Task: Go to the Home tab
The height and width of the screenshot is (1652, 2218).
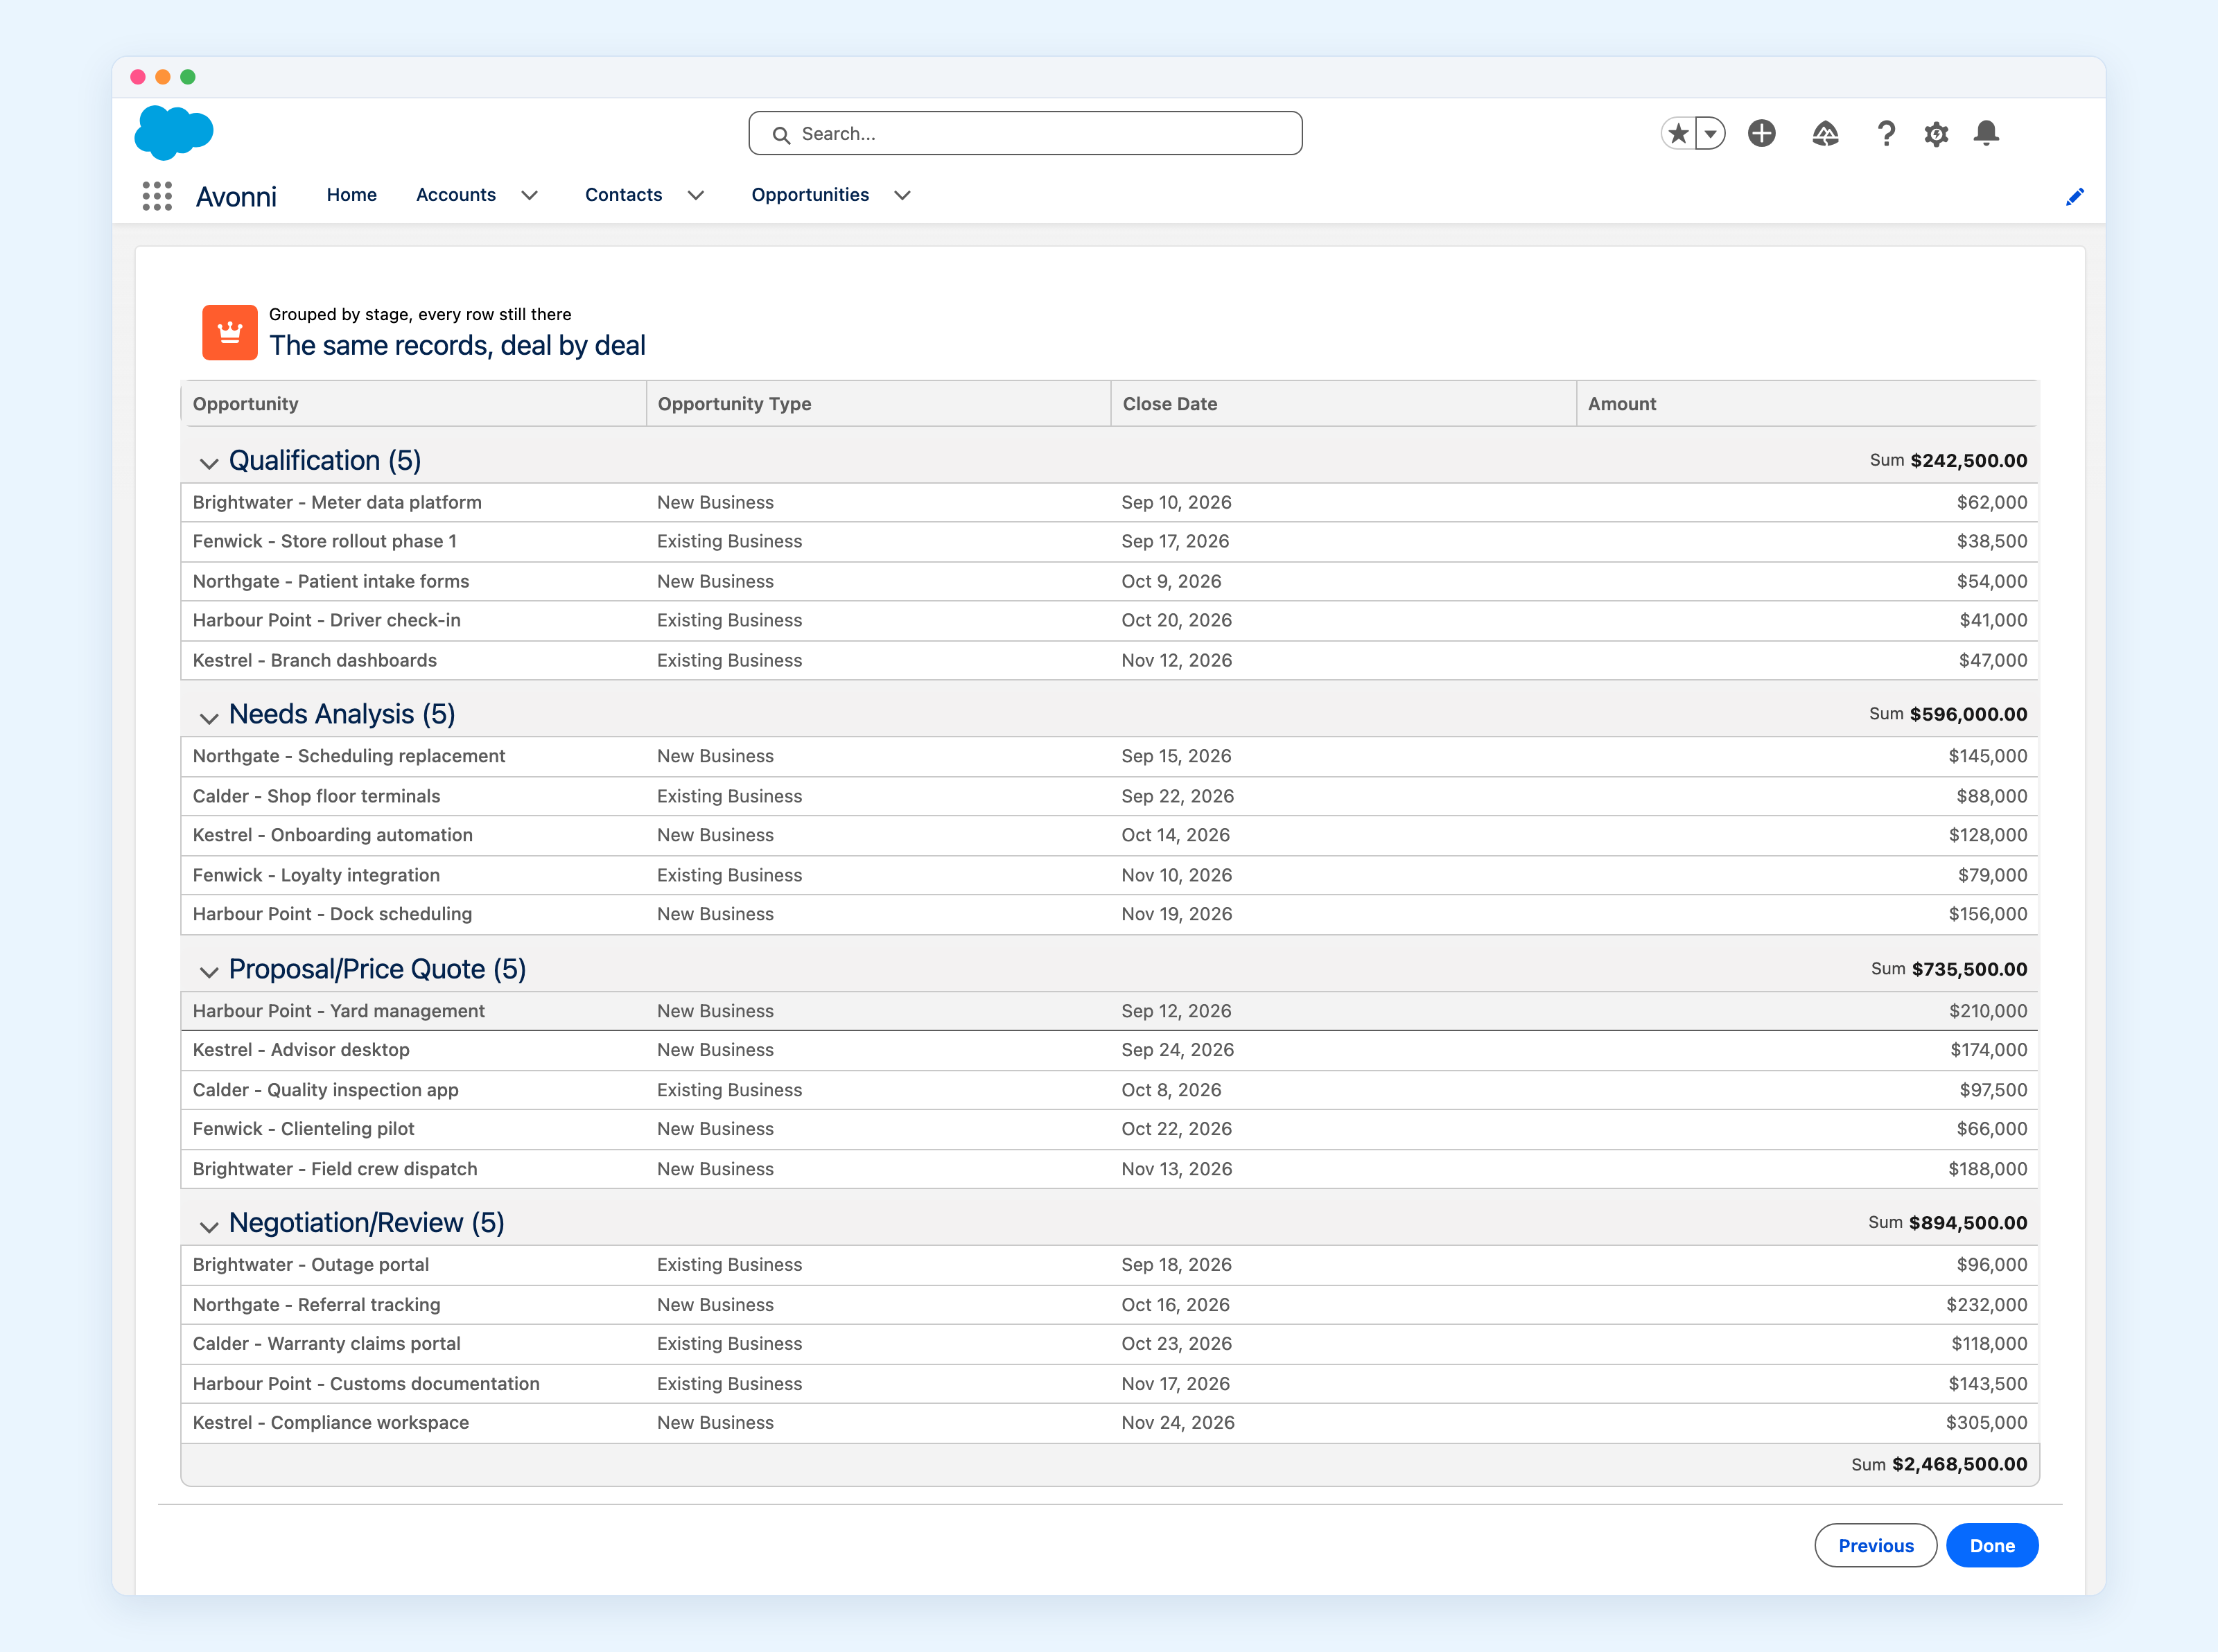Action: [x=352, y=195]
